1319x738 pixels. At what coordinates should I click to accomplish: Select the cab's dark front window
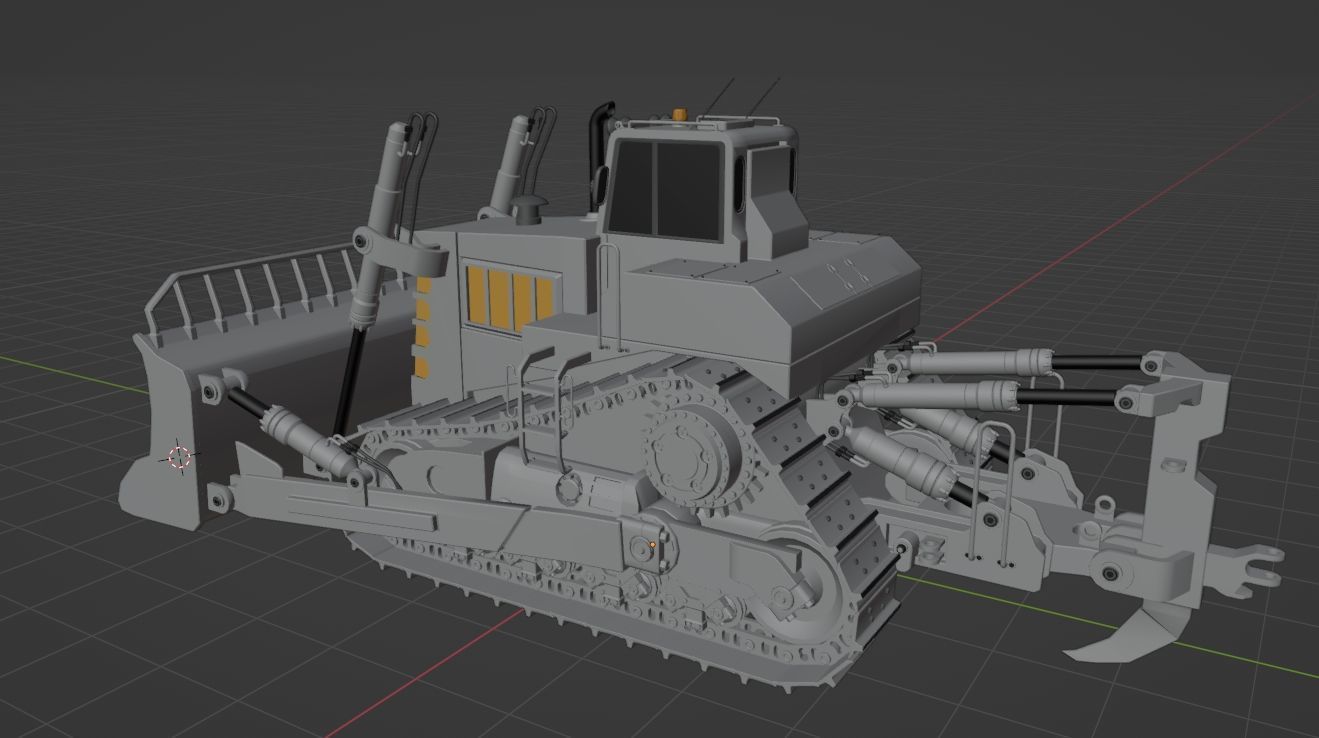tap(667, 189)
